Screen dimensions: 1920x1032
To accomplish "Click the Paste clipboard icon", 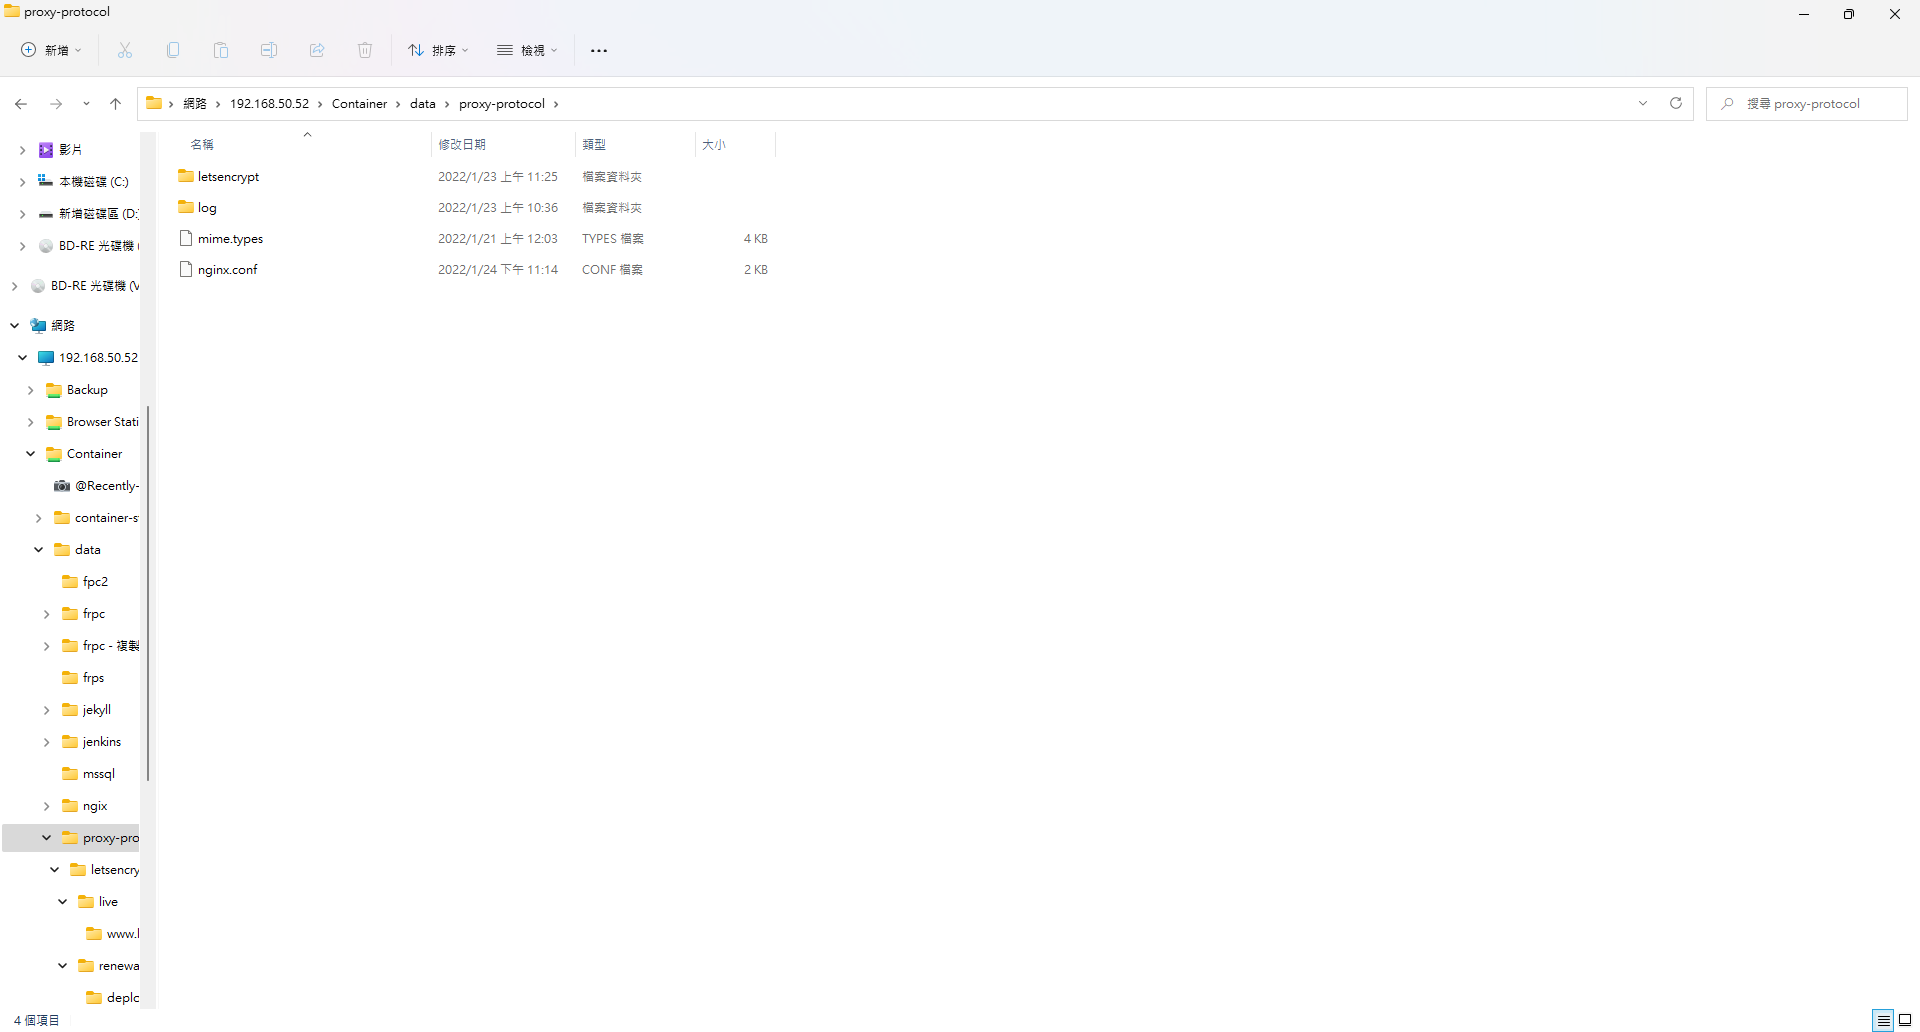I will click(x=221, y=50).
